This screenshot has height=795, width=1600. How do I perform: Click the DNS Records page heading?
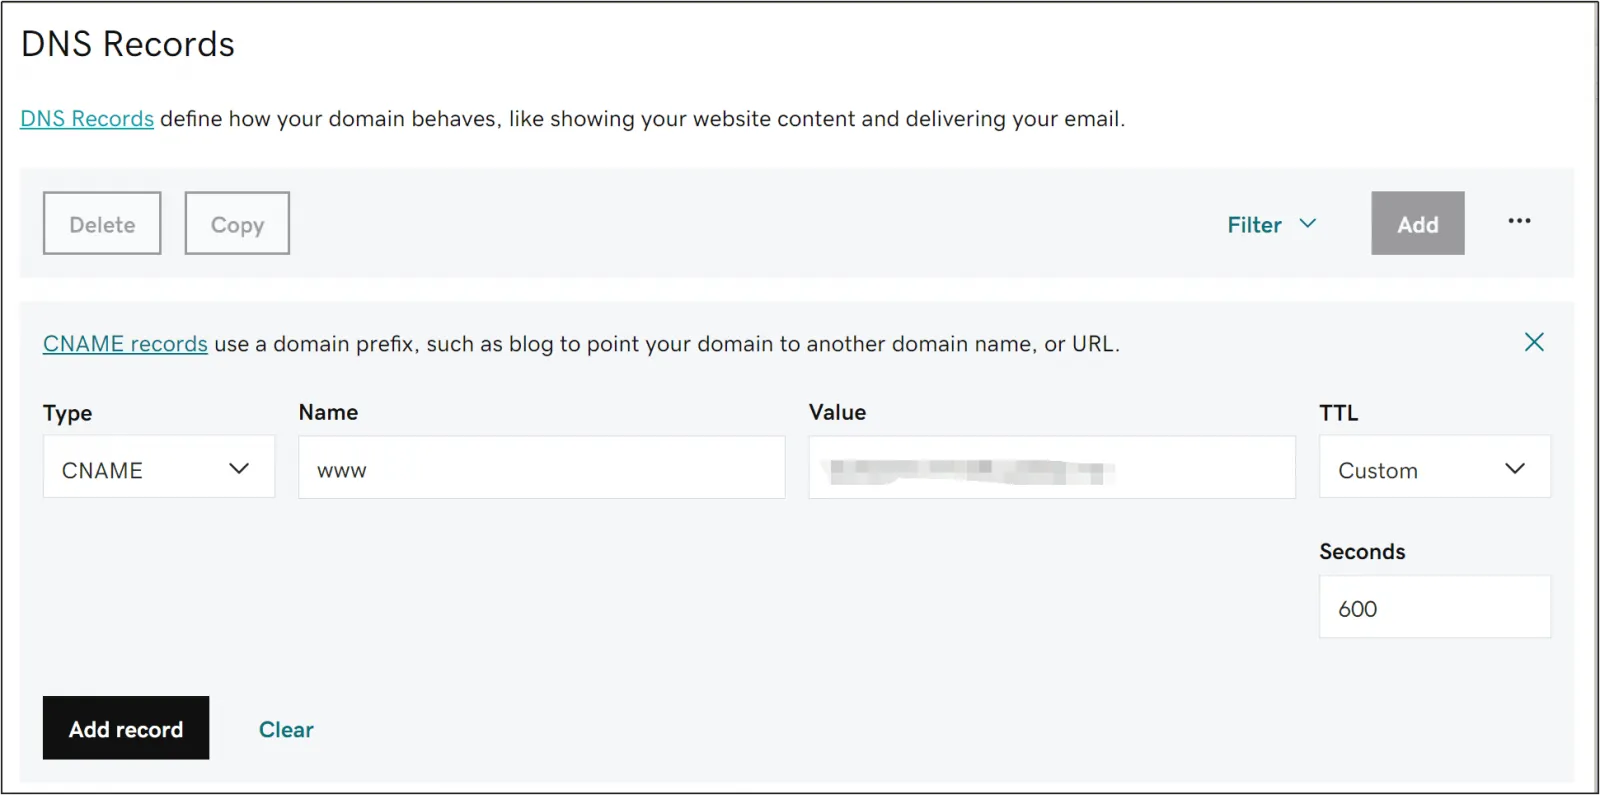(127, 43)
